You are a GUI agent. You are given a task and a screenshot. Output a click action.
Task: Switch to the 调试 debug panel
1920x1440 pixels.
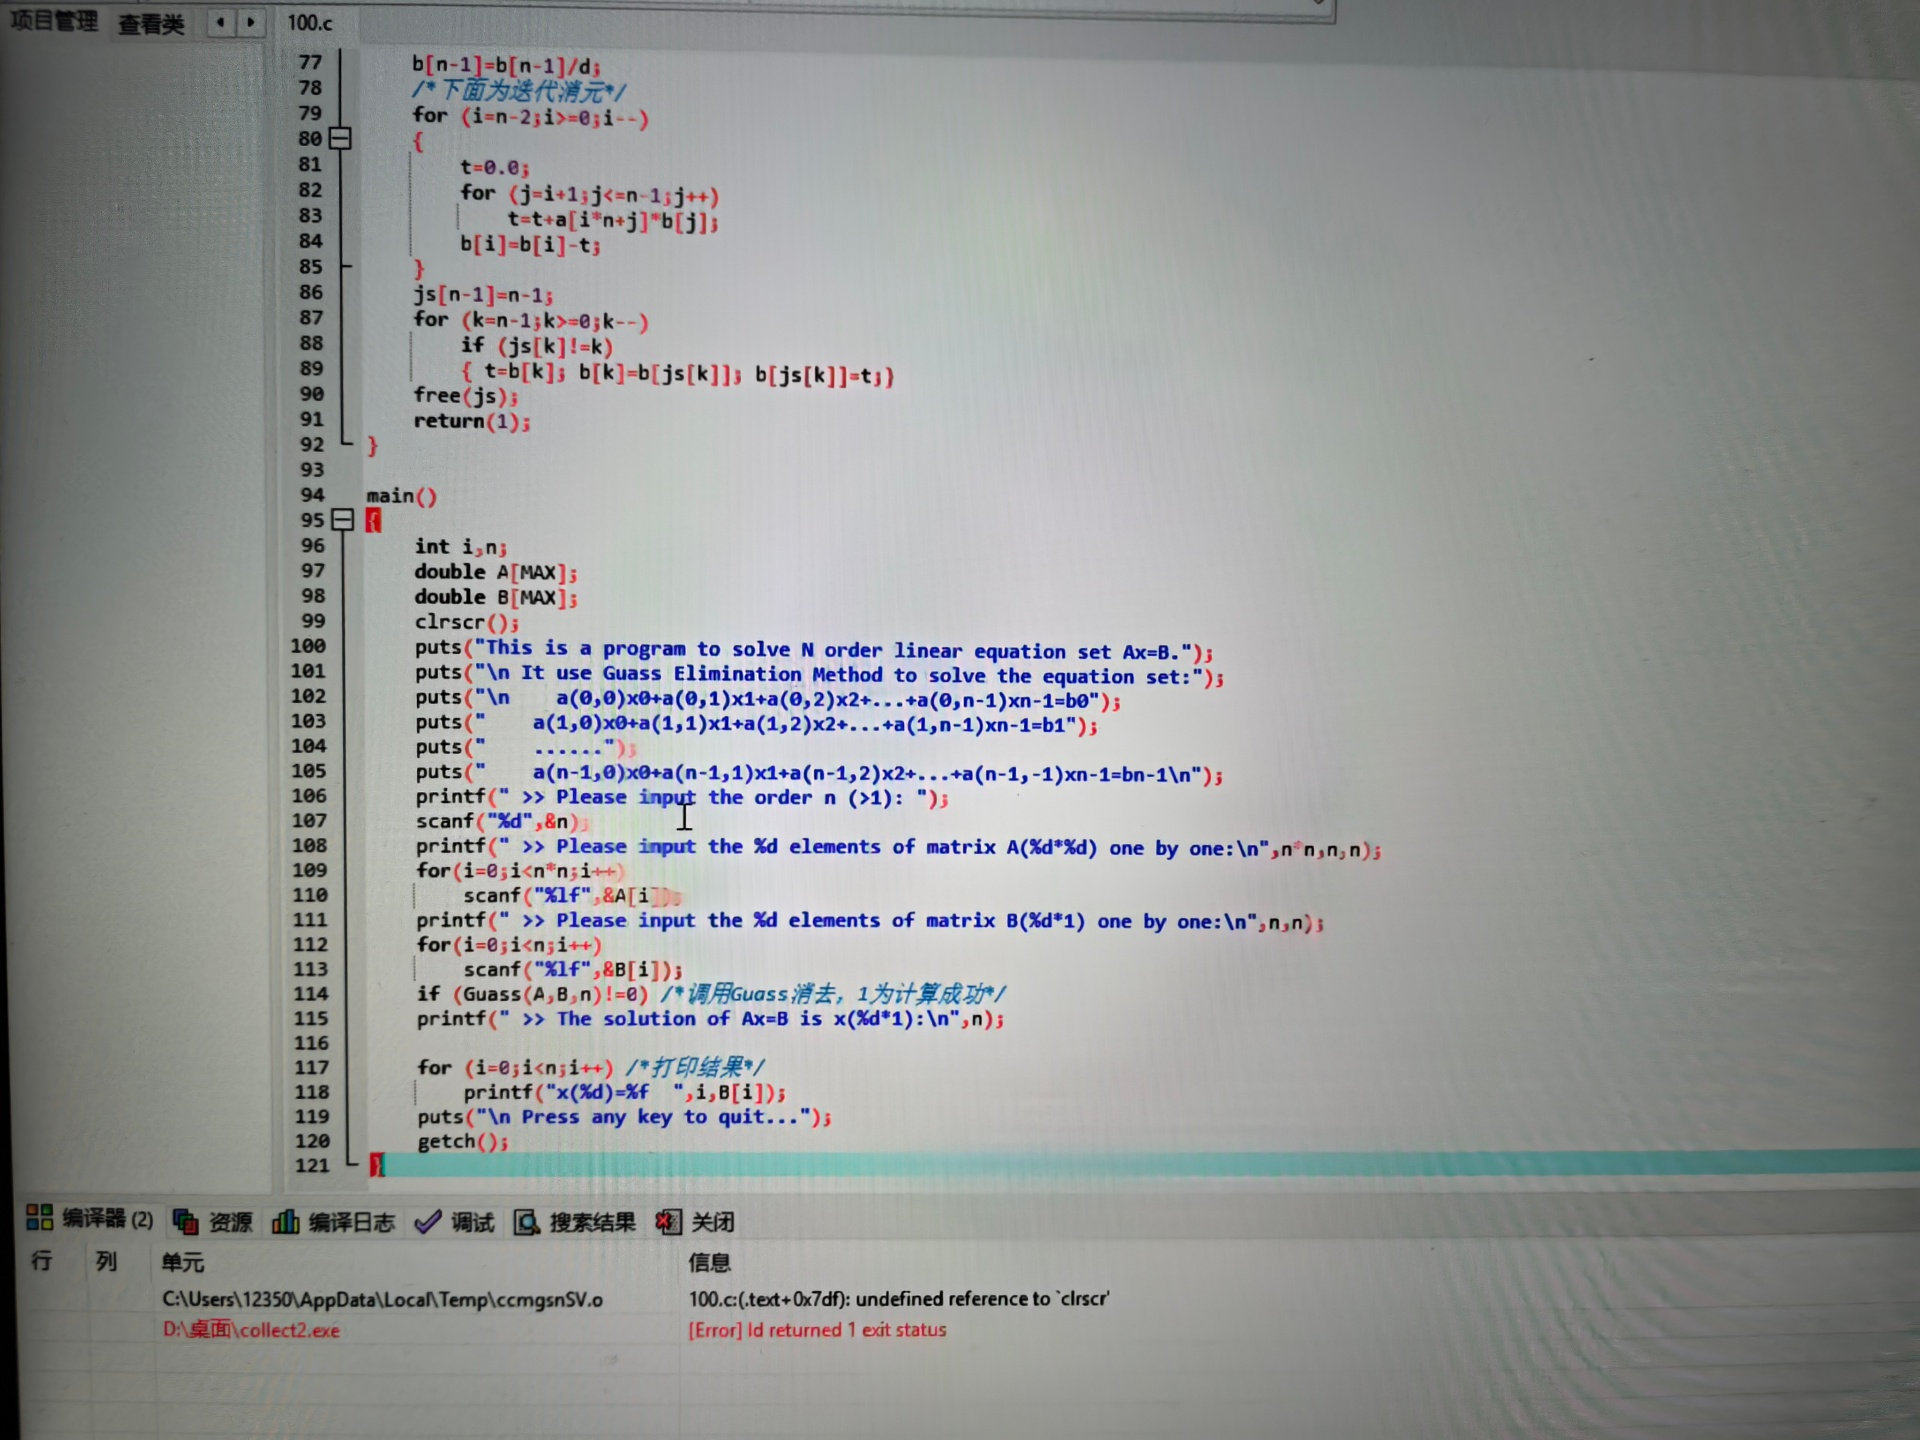click(x=455, y=1222)
